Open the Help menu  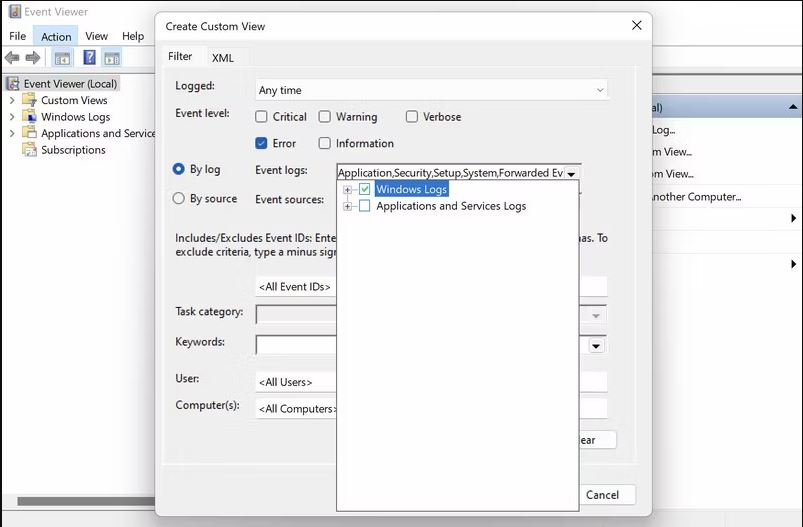133,36
